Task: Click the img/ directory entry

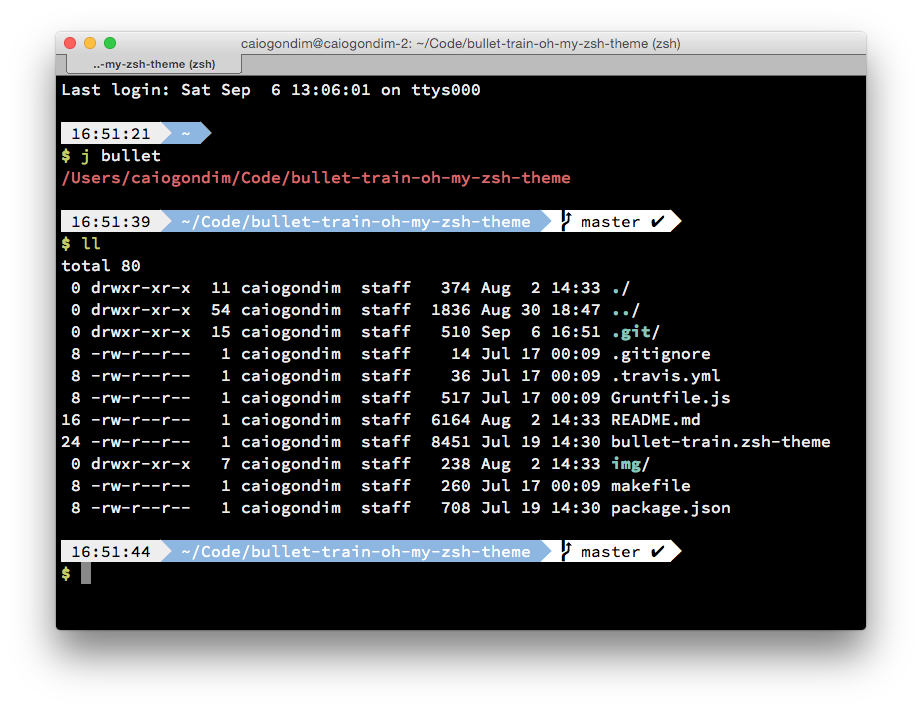Action: pos(630,464)
